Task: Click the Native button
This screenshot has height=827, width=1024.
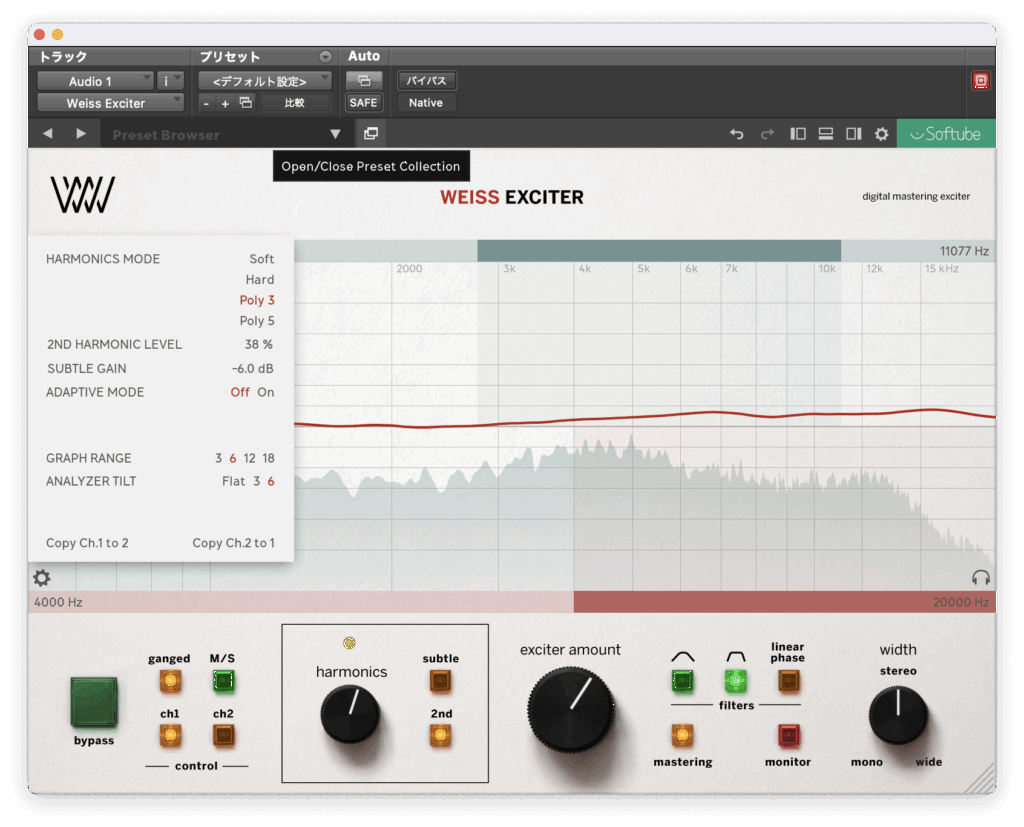Action: pos(426,103)
